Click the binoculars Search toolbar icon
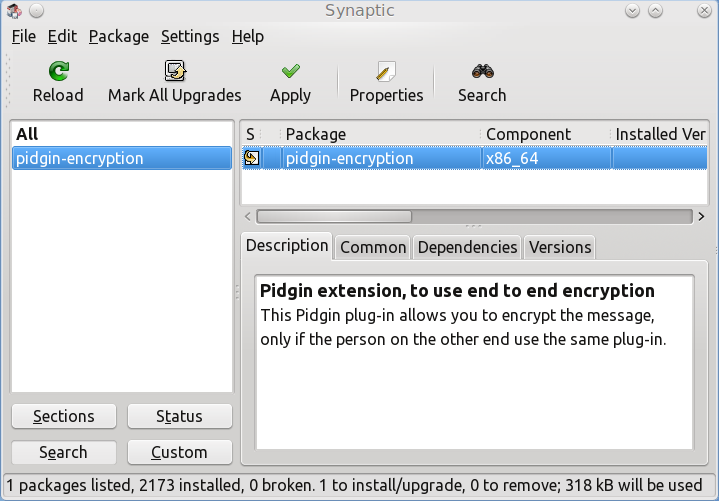 click(x=482, y=71)
